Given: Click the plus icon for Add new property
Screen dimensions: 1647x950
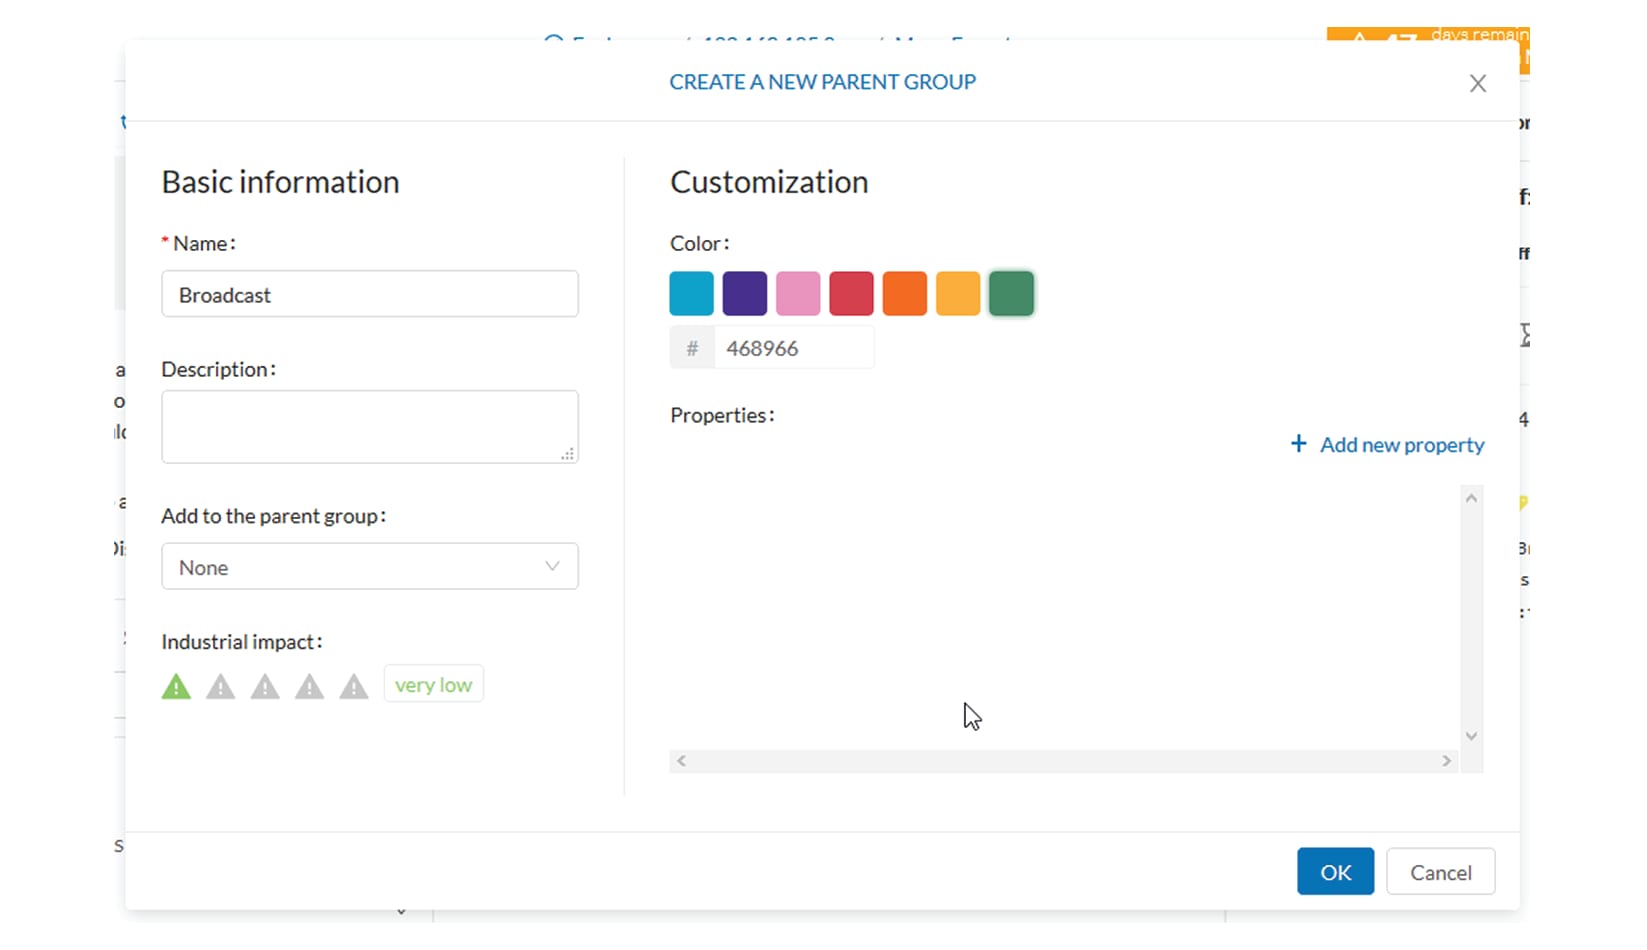Looking at the screenshot, I should 1298,444.
